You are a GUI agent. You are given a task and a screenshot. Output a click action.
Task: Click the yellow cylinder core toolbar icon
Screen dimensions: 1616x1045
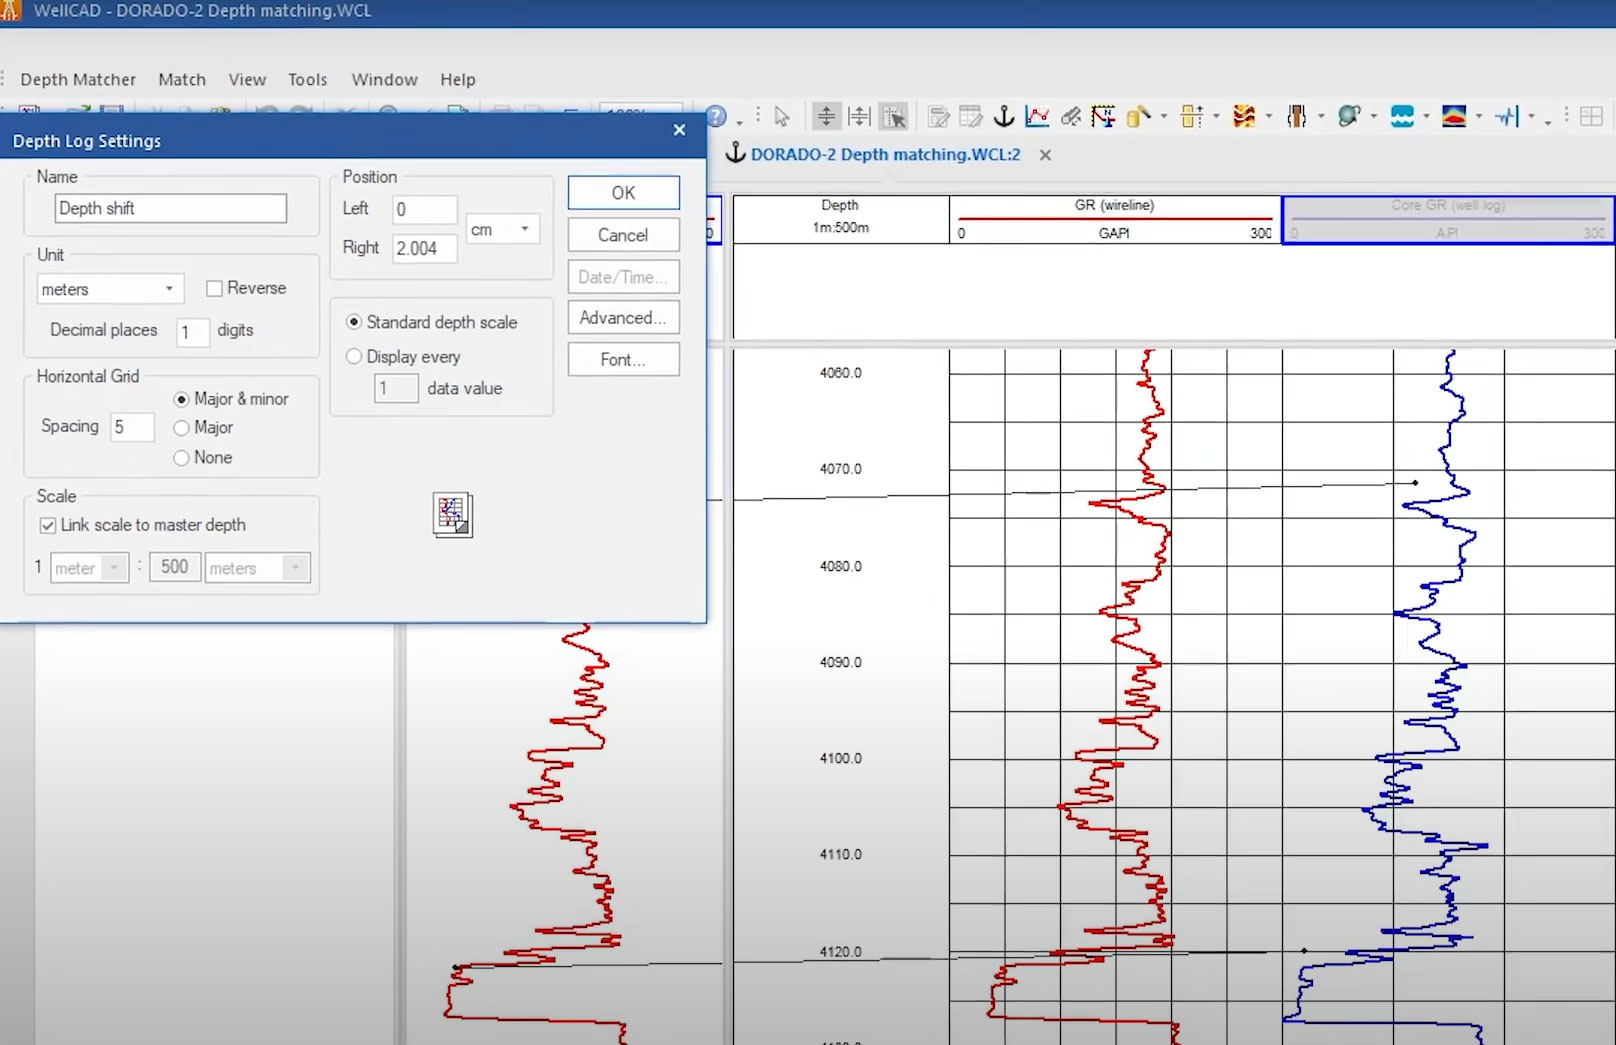pos(1138,117)
